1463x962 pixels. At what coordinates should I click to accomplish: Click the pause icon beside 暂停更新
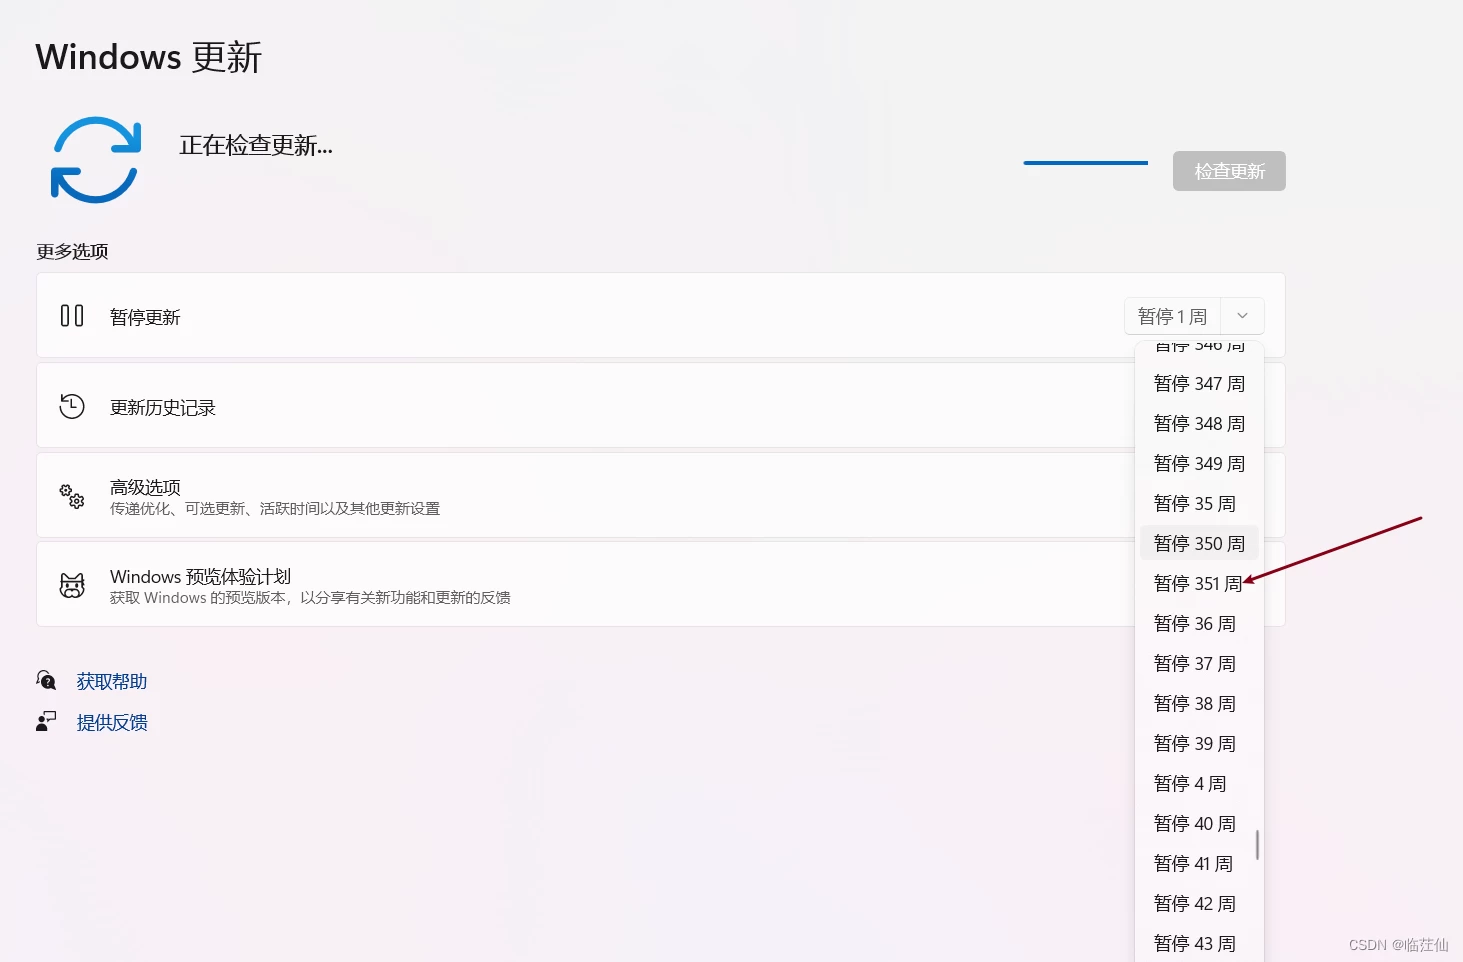72,316
